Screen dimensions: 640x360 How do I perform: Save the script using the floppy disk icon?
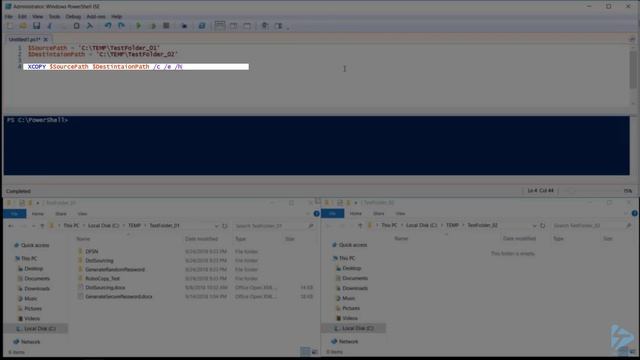[x=36, y=26]
